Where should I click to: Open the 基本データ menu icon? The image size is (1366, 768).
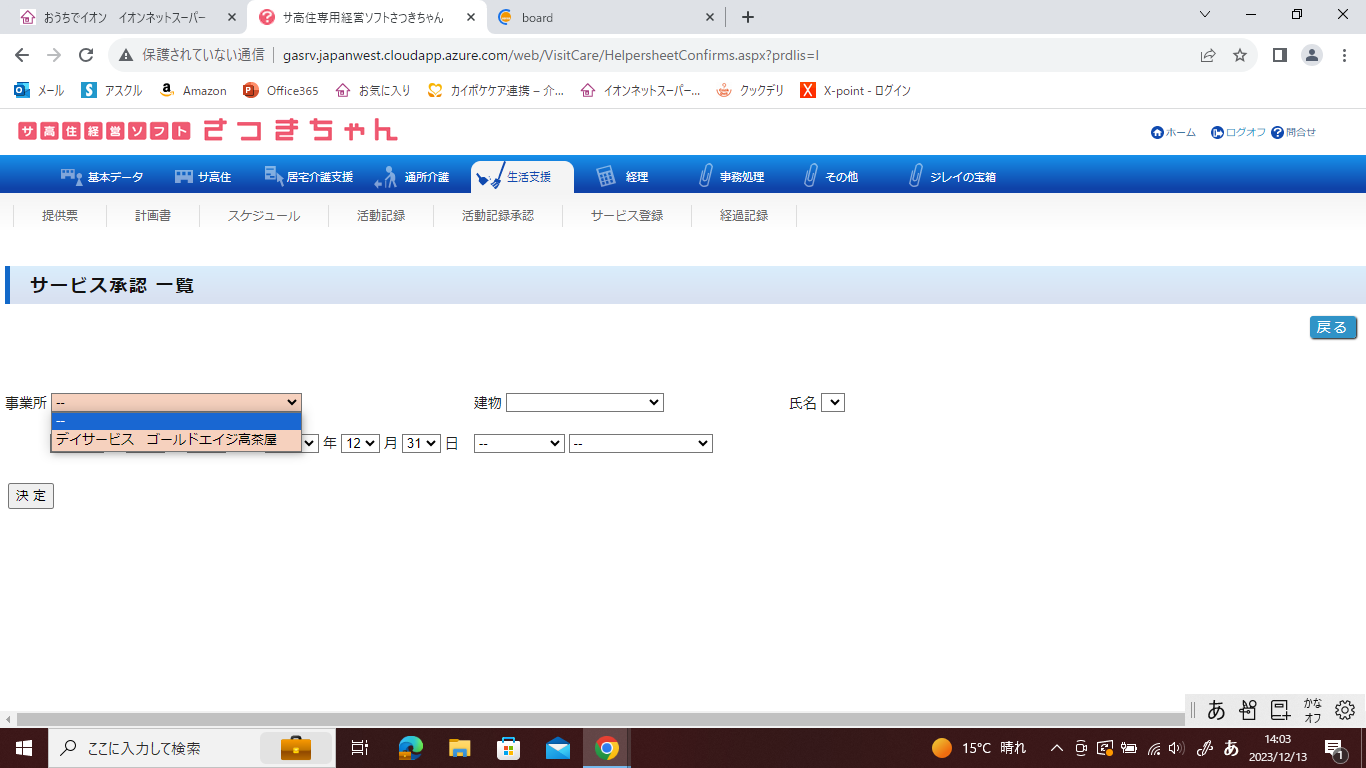72,177
